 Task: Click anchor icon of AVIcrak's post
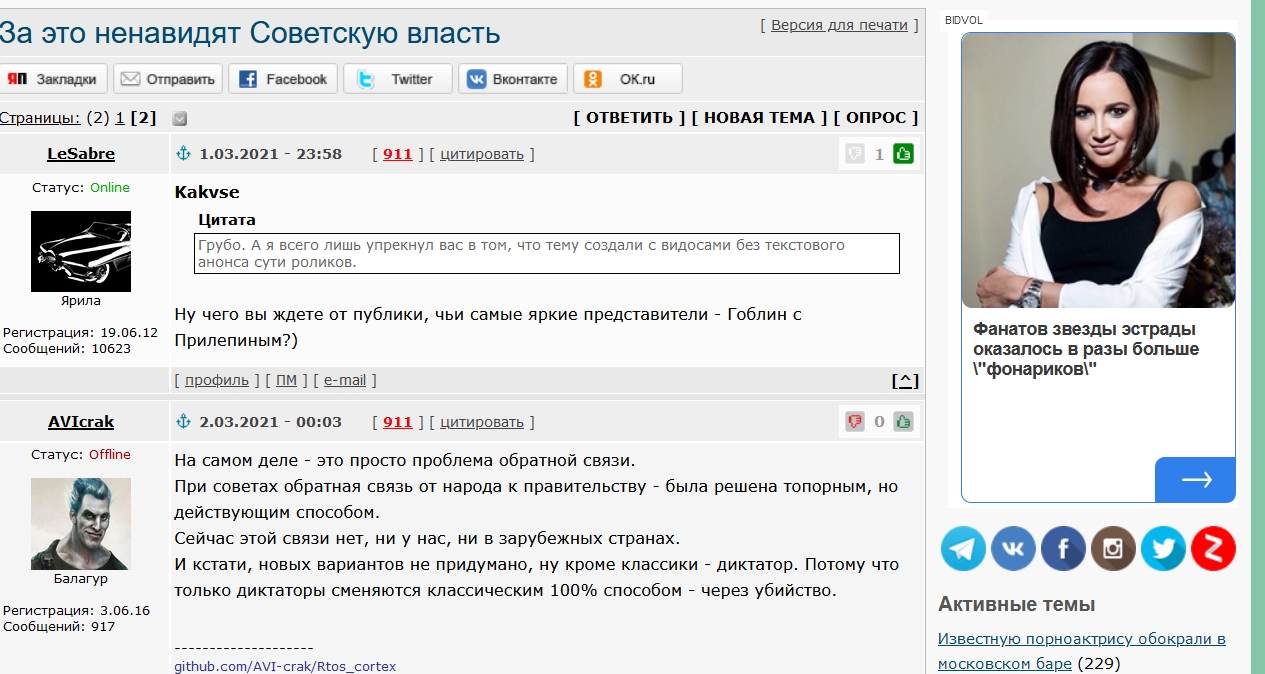click(x=183, y=421)
